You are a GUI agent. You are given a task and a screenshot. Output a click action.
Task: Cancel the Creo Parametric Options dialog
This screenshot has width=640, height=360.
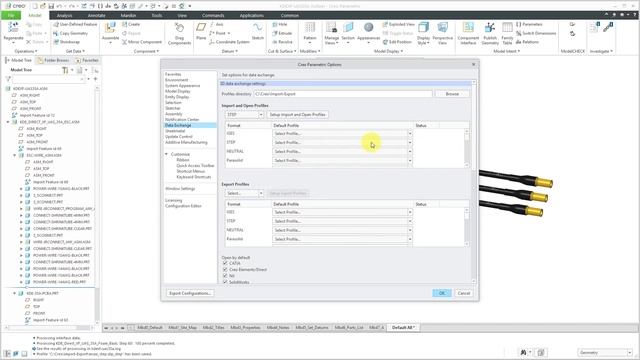pos(464,293)
